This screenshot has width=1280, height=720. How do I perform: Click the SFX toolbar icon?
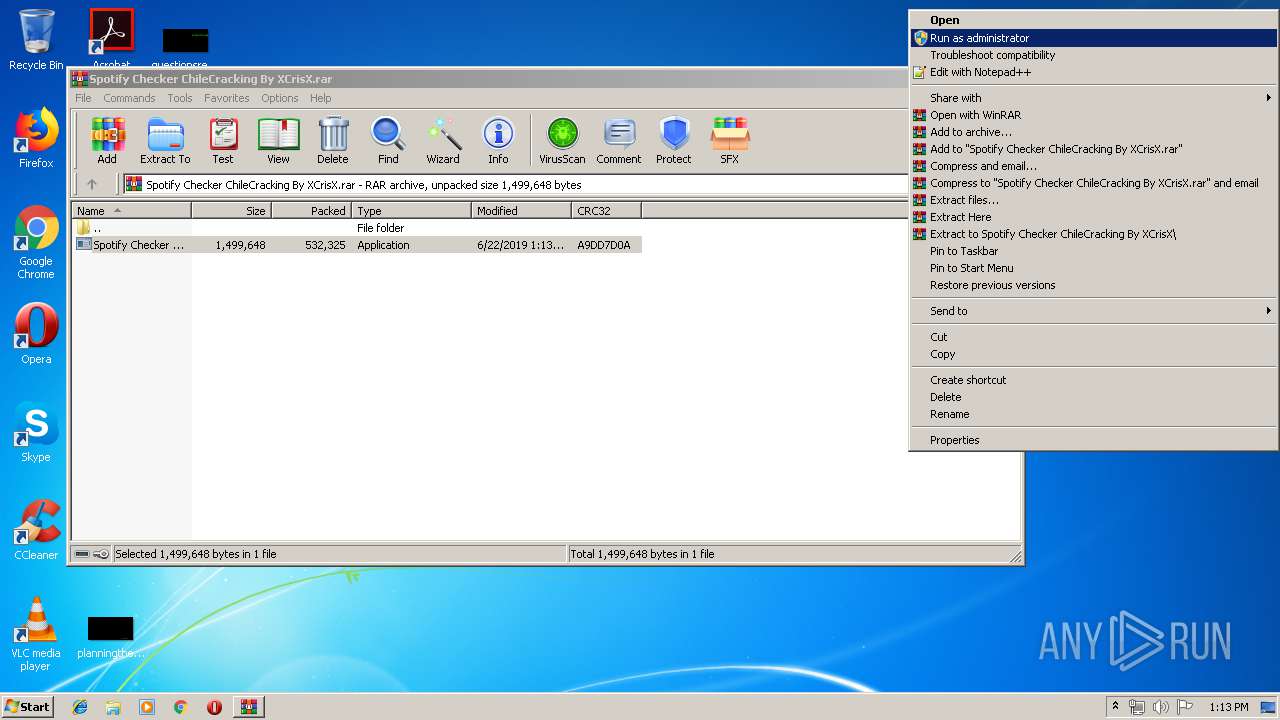click(x=730, y=140)
